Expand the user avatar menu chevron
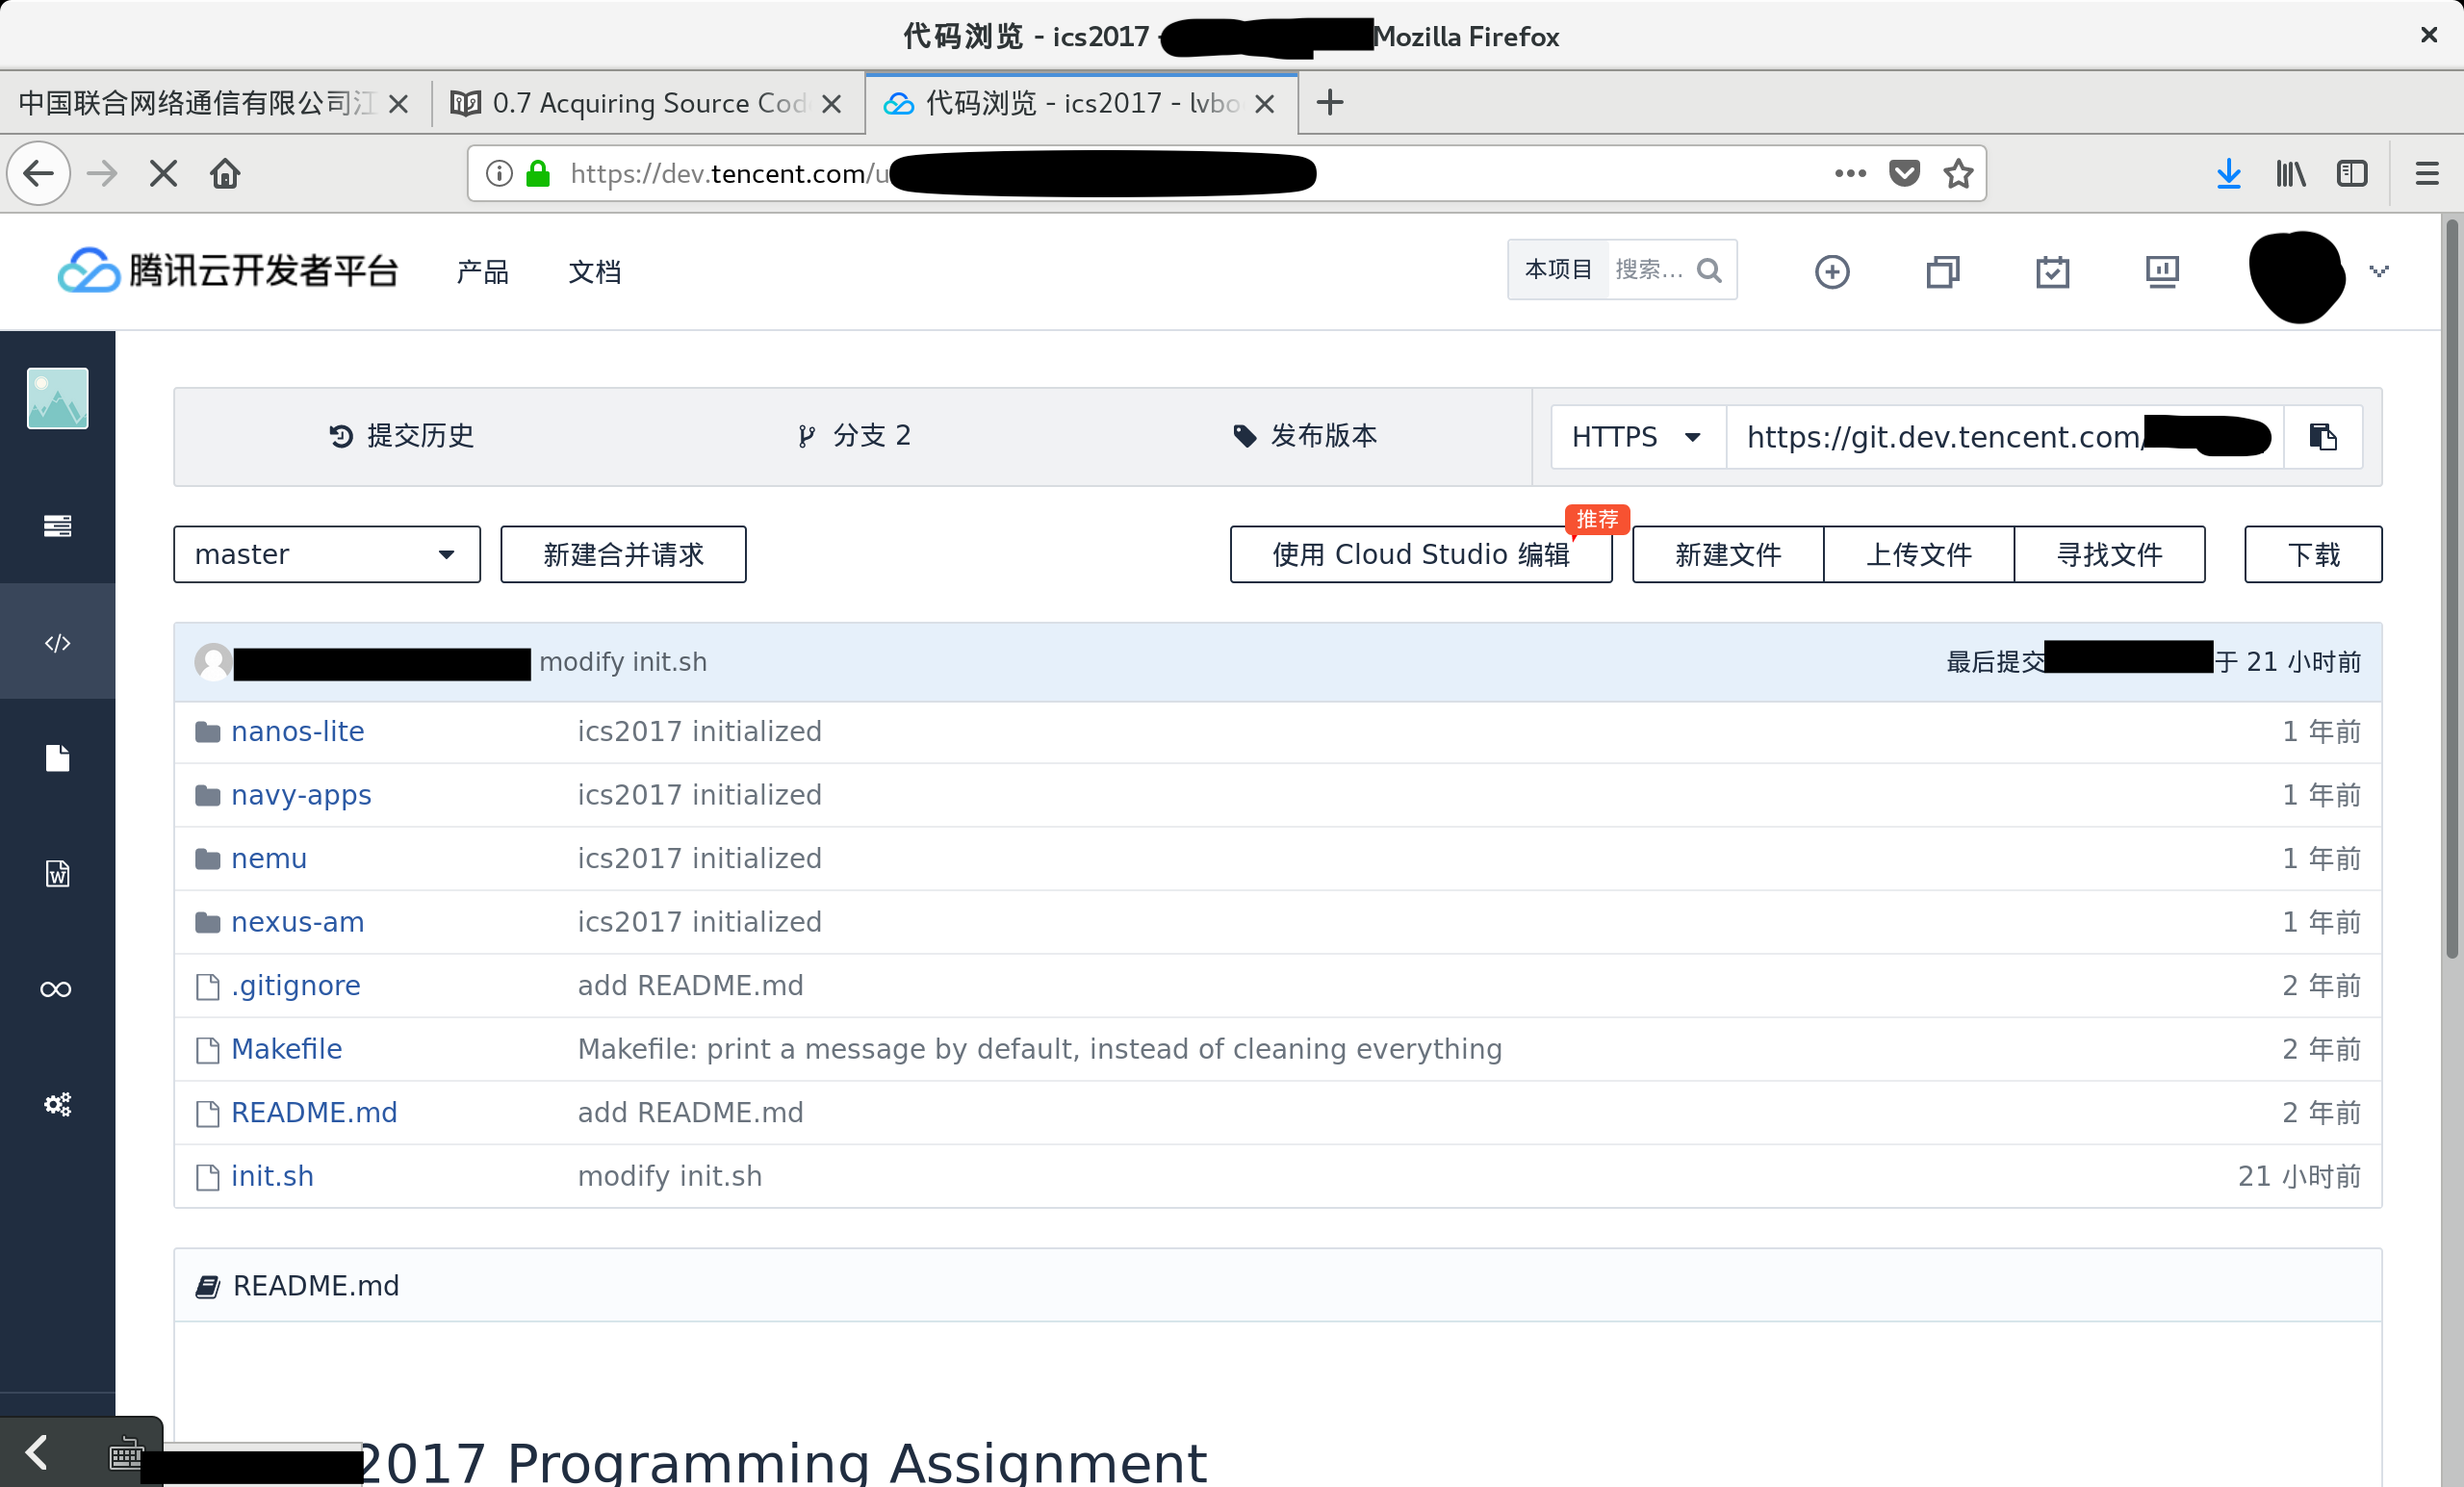 pos(2378,271)
